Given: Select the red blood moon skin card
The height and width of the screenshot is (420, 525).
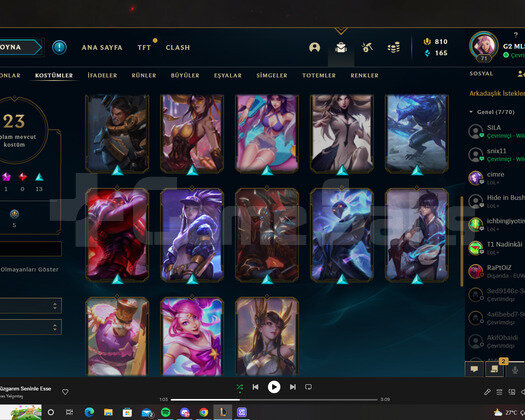Looking at the screenshot, I should tap(117, 234).
